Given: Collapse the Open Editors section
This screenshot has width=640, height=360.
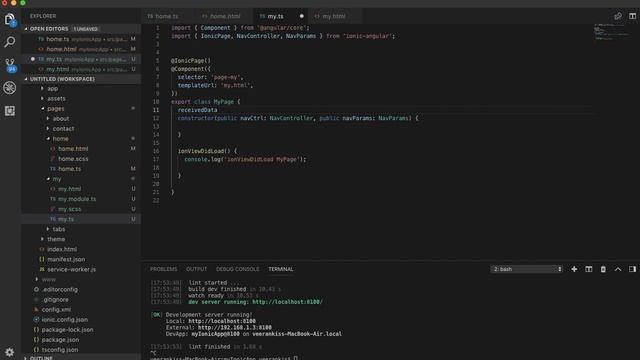Looking at the screenshot, I should click(x=81, y=29).
